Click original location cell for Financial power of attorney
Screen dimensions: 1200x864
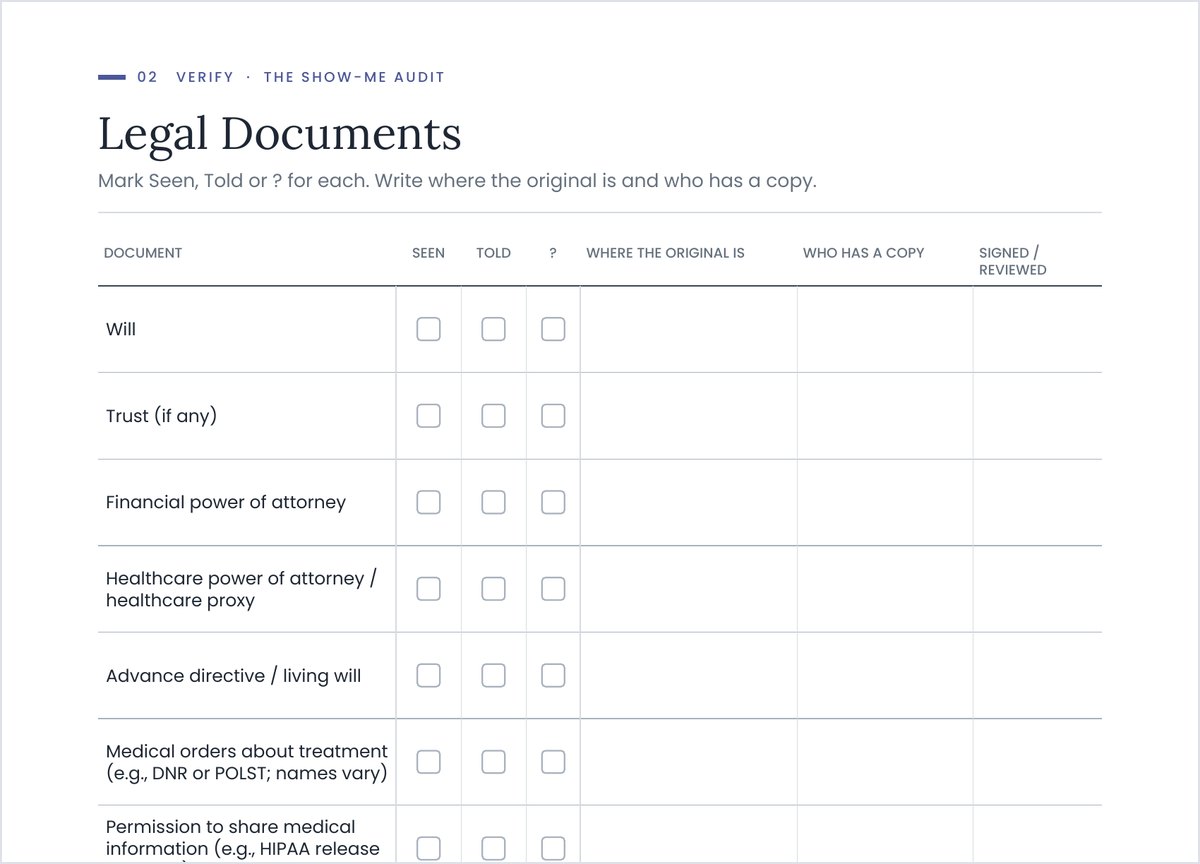[x=689, y=503]
